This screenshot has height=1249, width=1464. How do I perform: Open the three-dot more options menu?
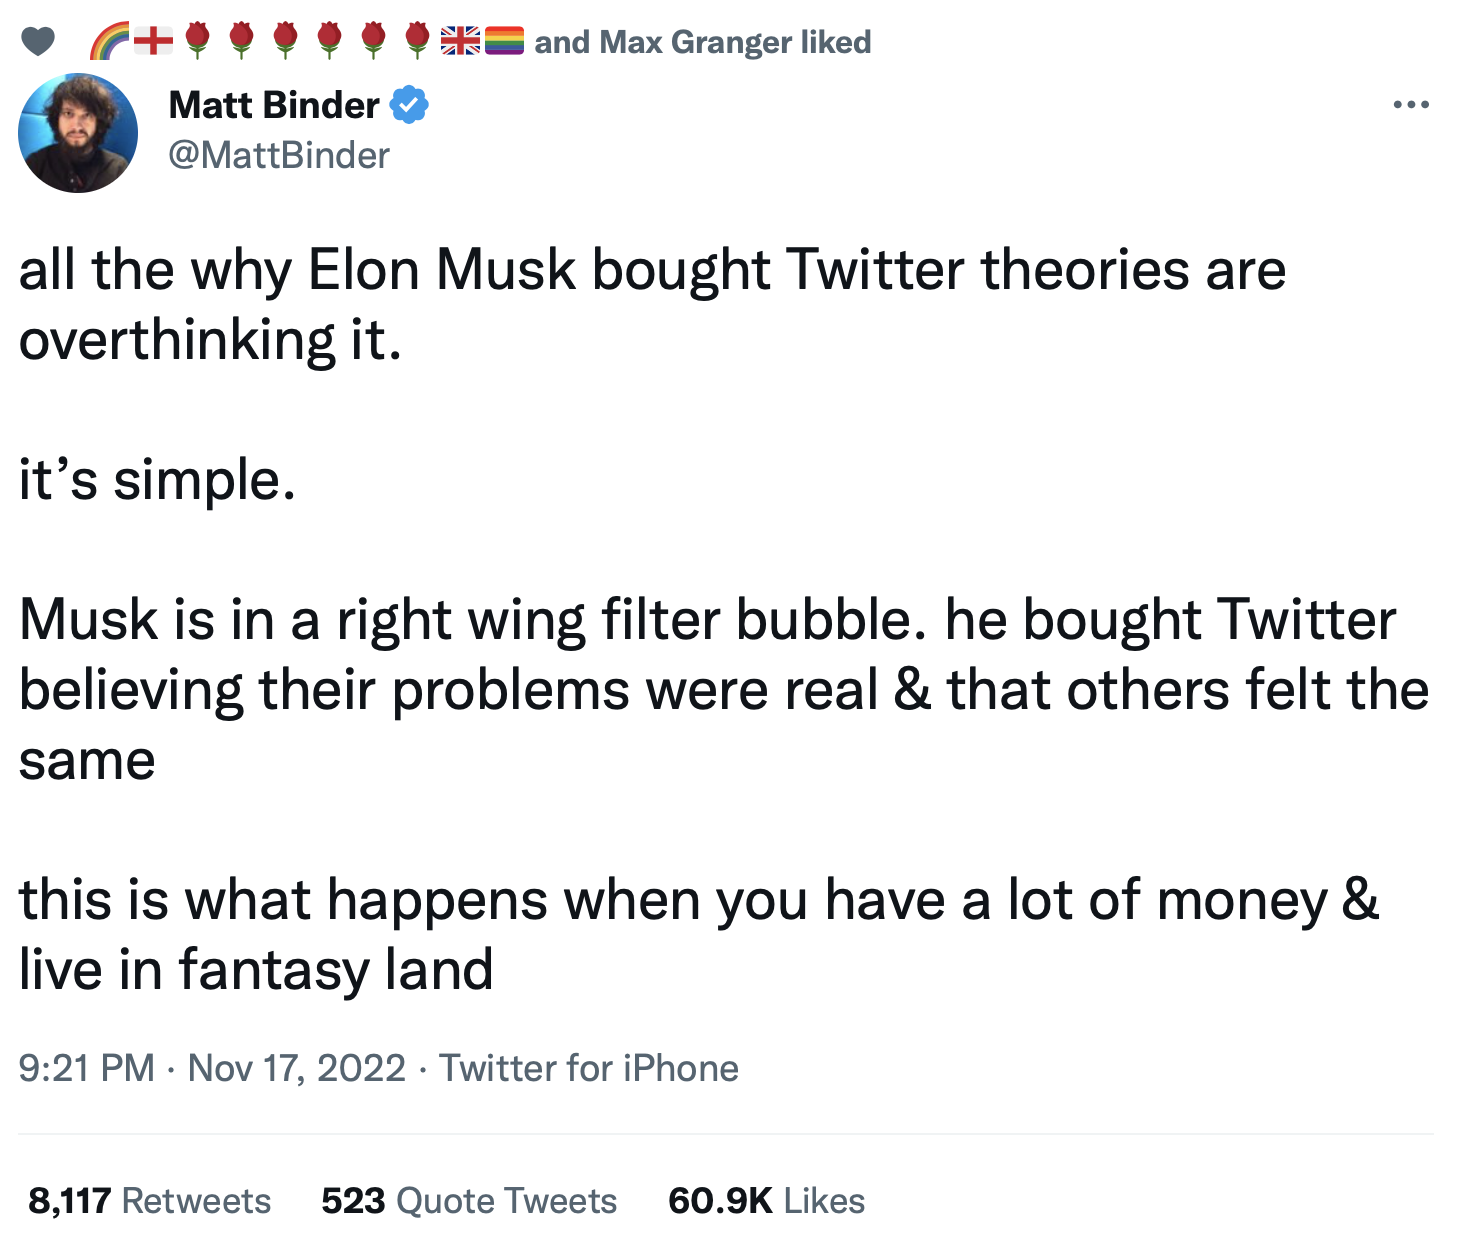point(1411,104)
